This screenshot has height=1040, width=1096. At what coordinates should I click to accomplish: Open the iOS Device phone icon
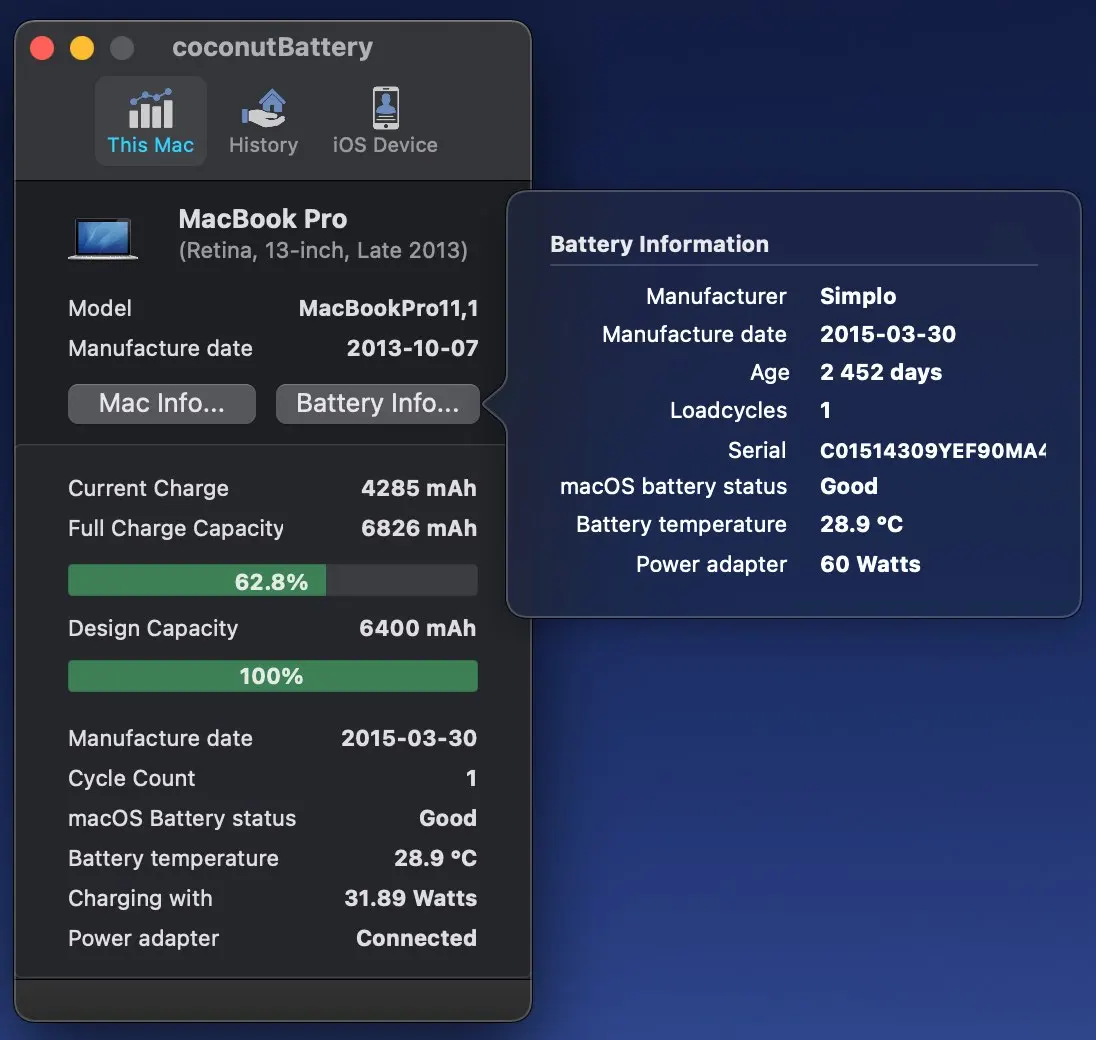point(385,108)
